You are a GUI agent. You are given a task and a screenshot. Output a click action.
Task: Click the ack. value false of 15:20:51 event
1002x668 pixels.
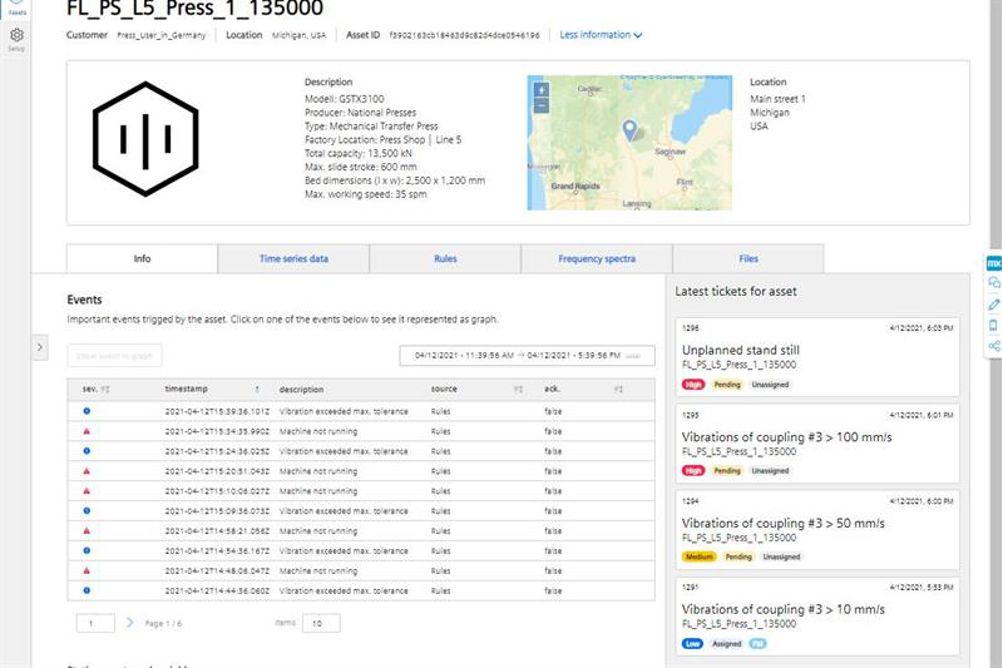click(x=553, y=471)
